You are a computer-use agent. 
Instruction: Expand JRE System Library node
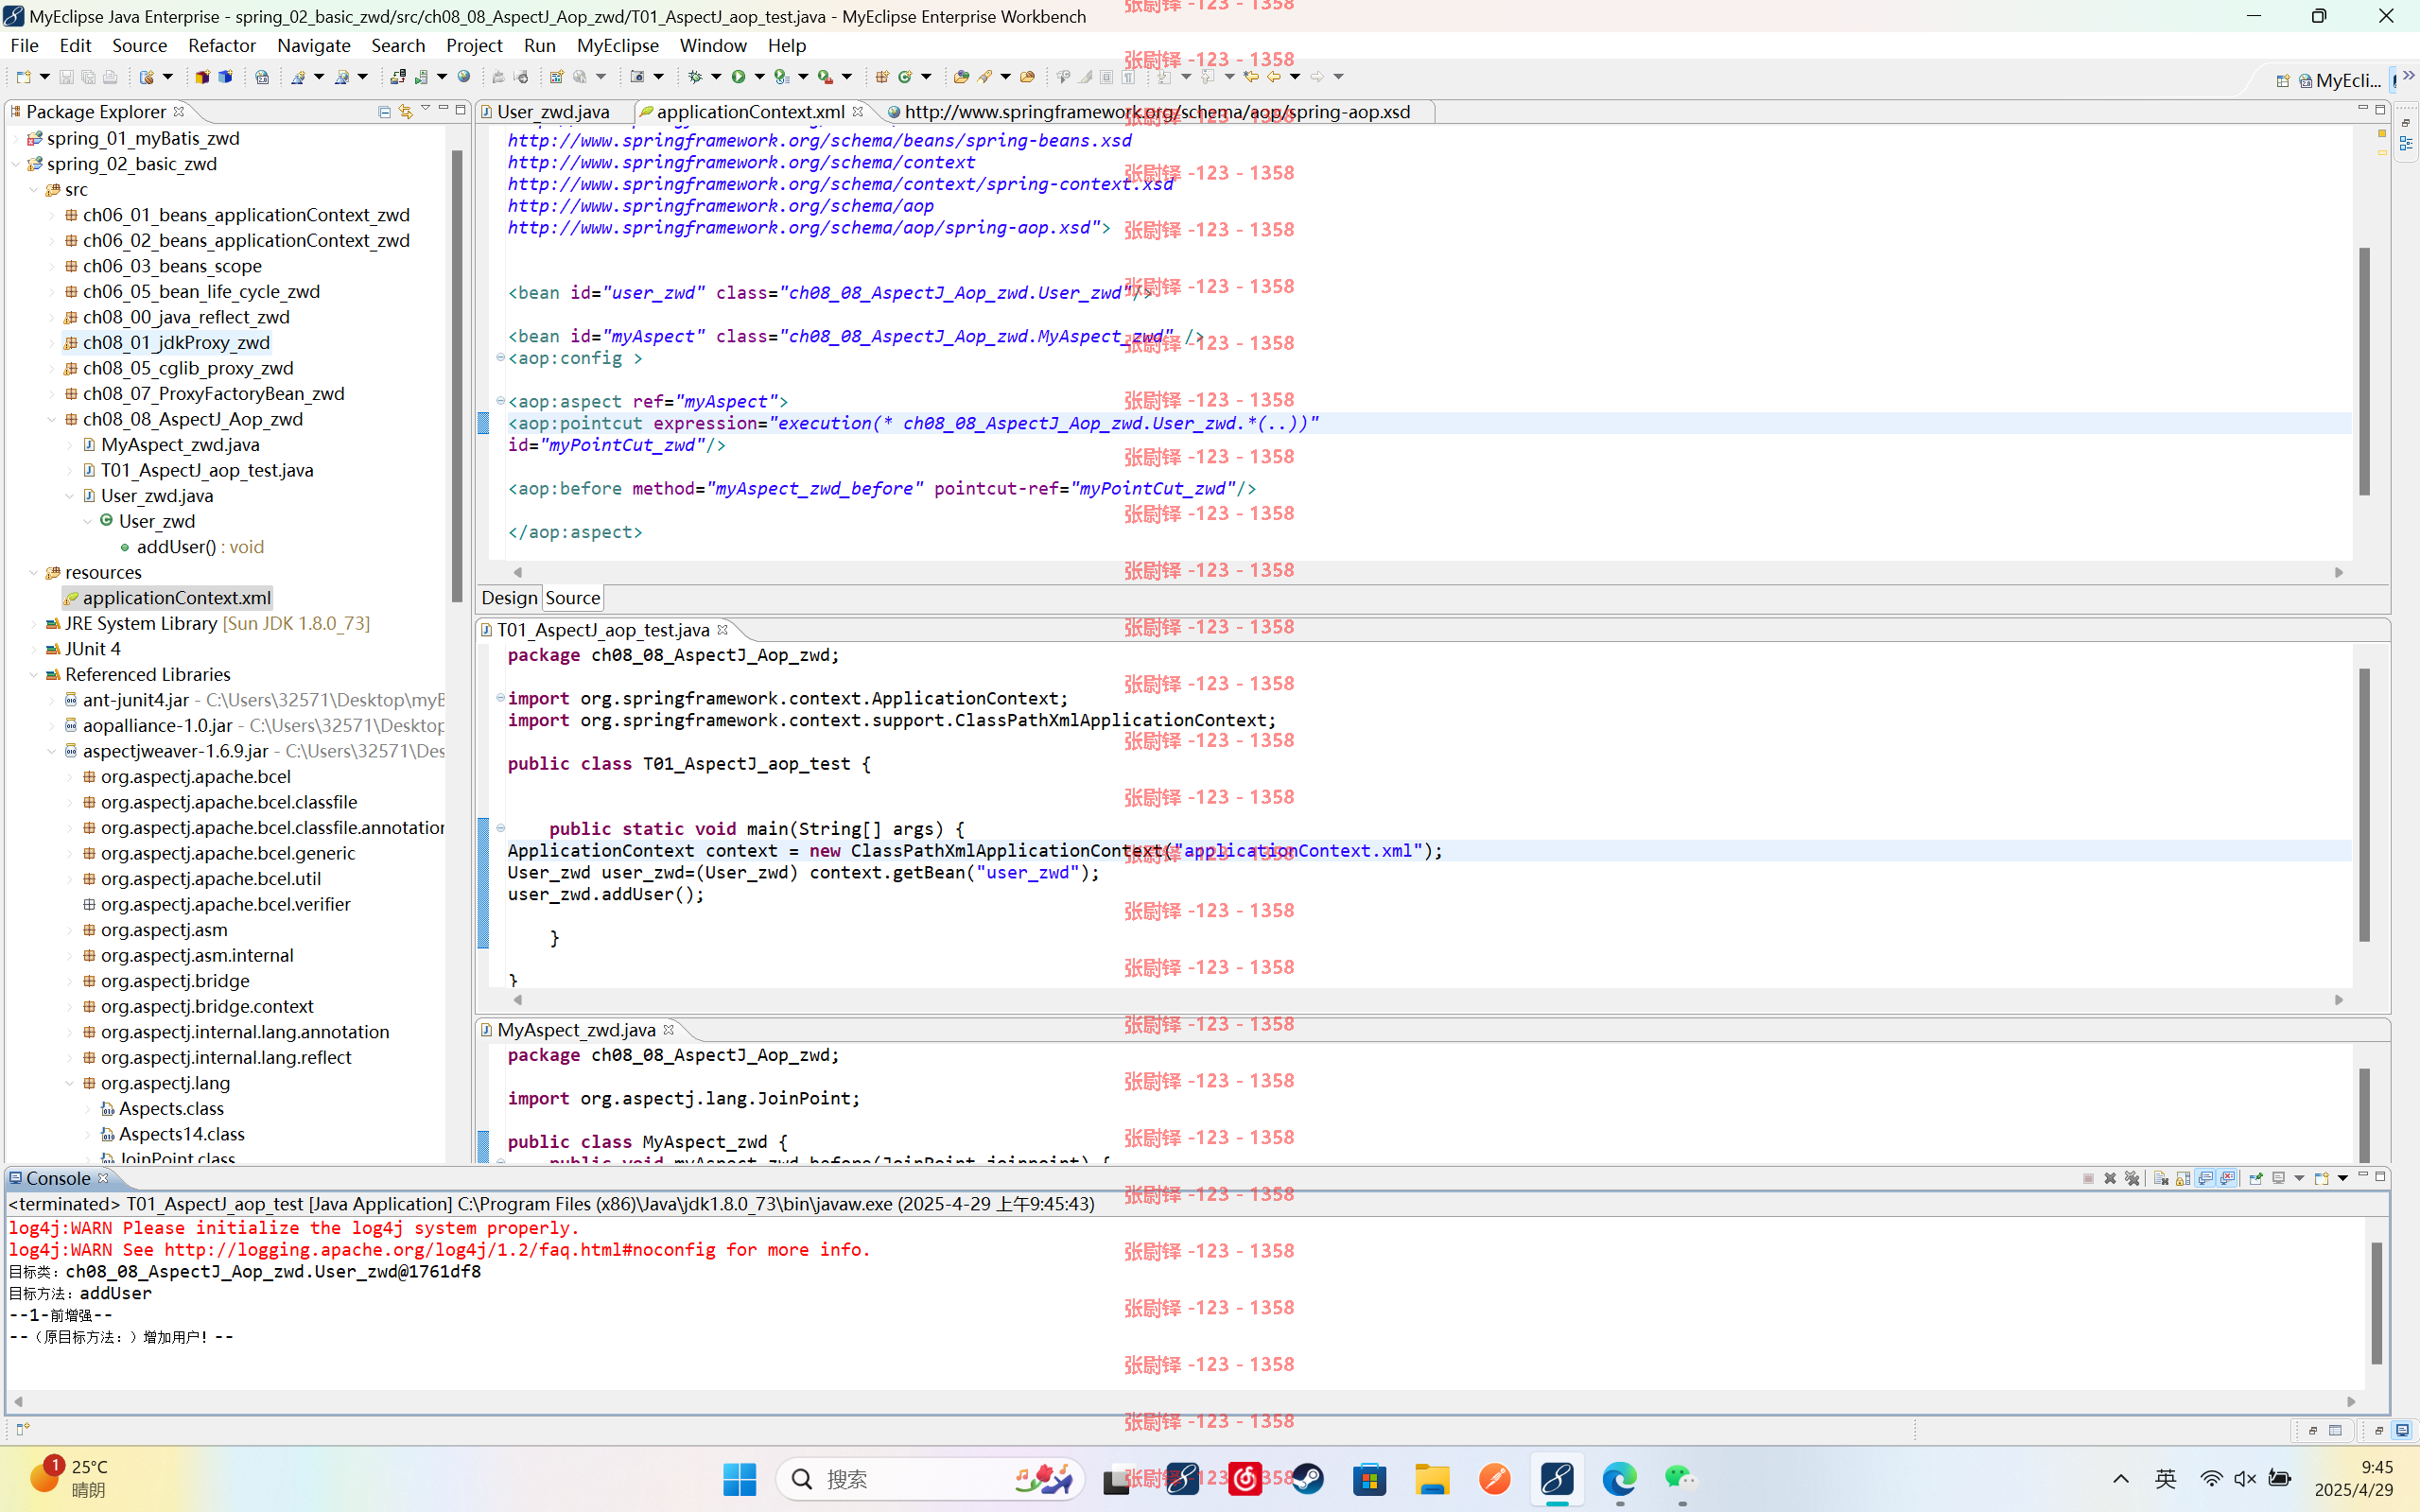click(x=34, y=624)
